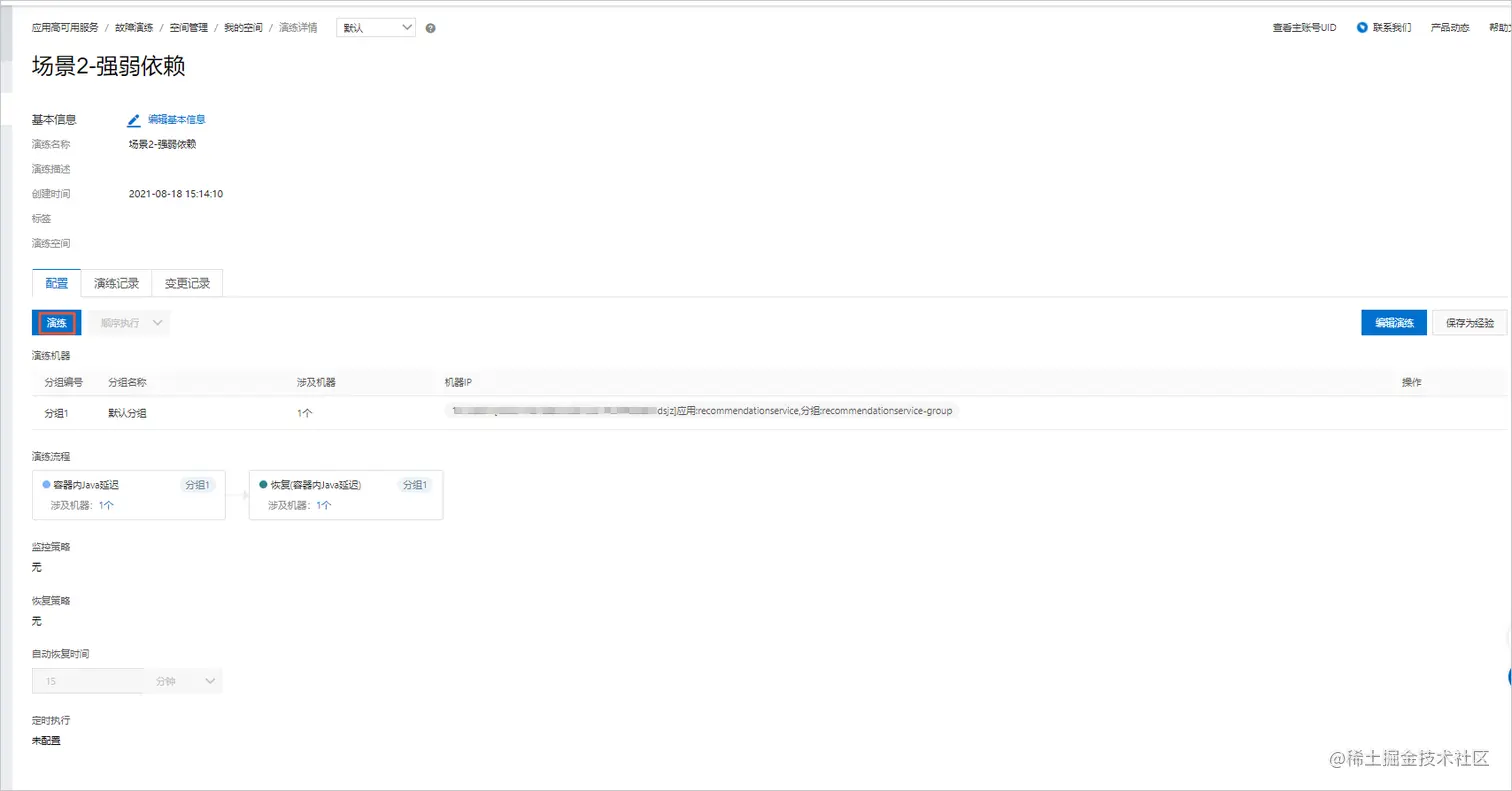Click the 机器IP column header
Viewport: 1512px width, 791px height.
[x=460, y=382]
